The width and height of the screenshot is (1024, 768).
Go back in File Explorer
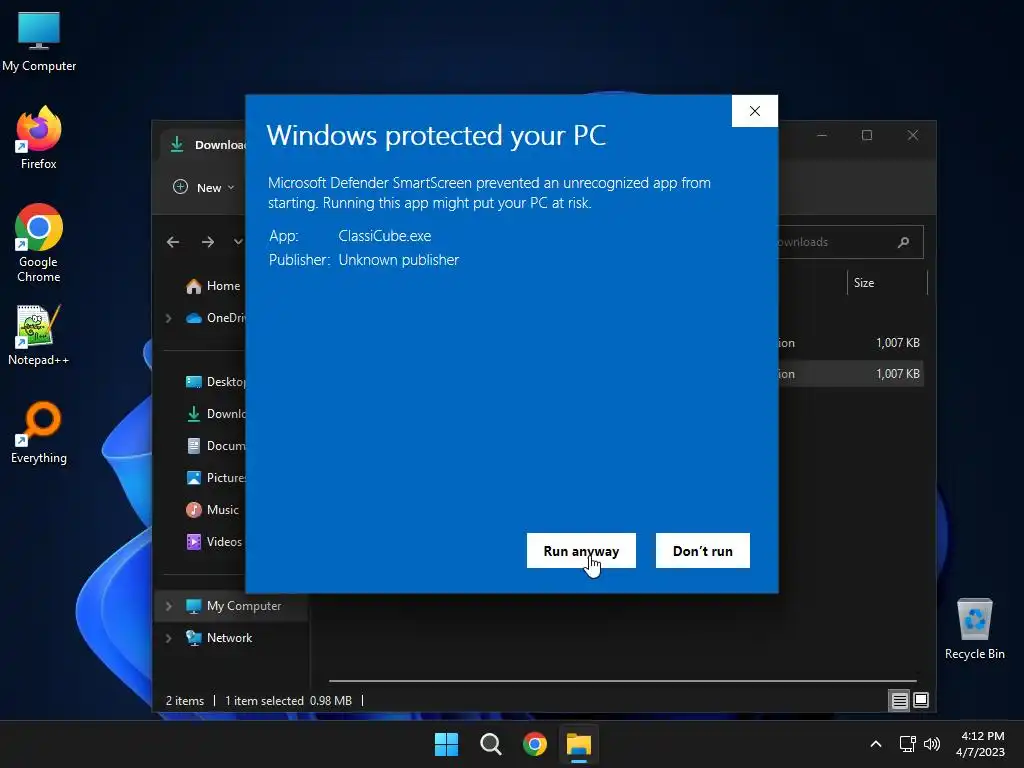point(173,242)
